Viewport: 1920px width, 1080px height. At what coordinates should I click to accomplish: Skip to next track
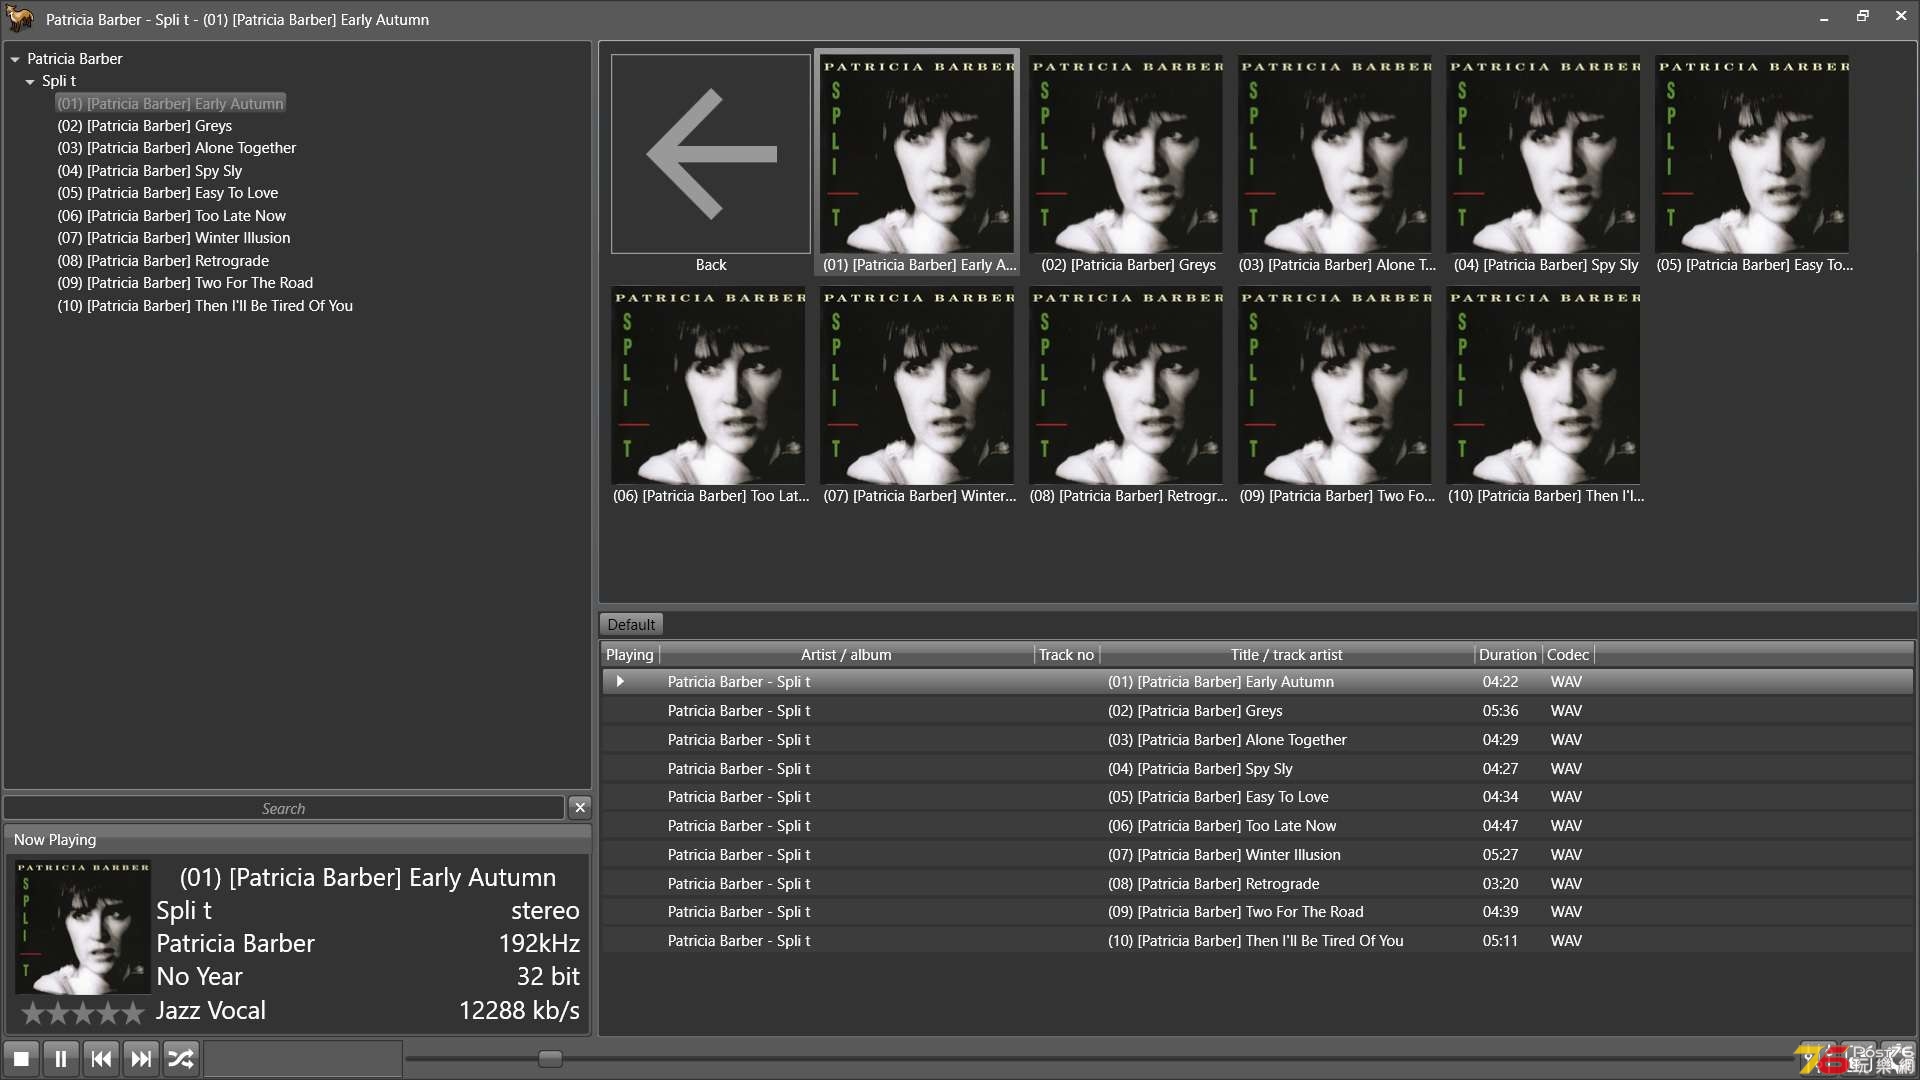coord(141,1058)
